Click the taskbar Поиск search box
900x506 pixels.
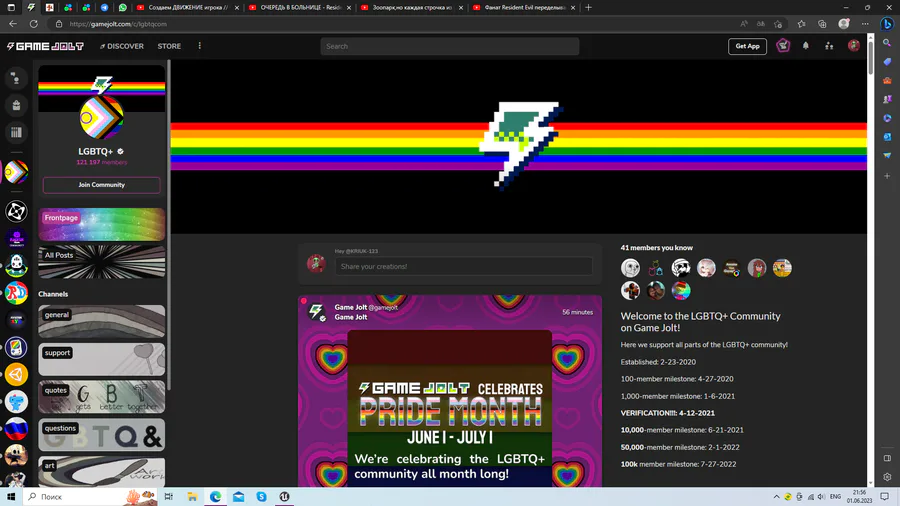91,497
